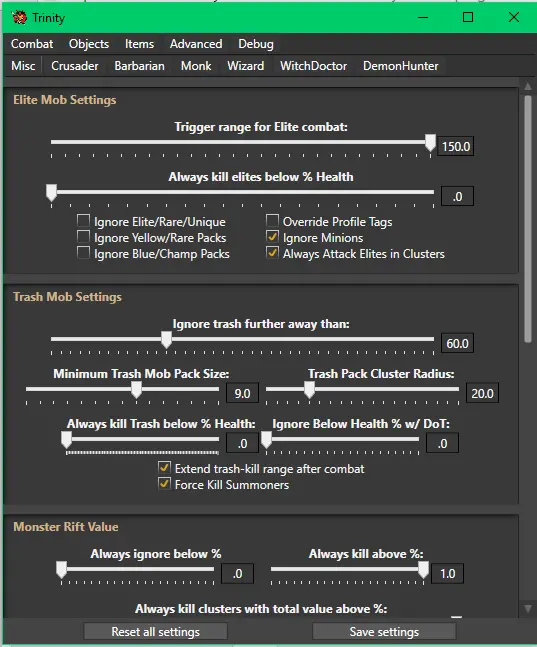Maximize the Trinity window

tap(468, 17)
